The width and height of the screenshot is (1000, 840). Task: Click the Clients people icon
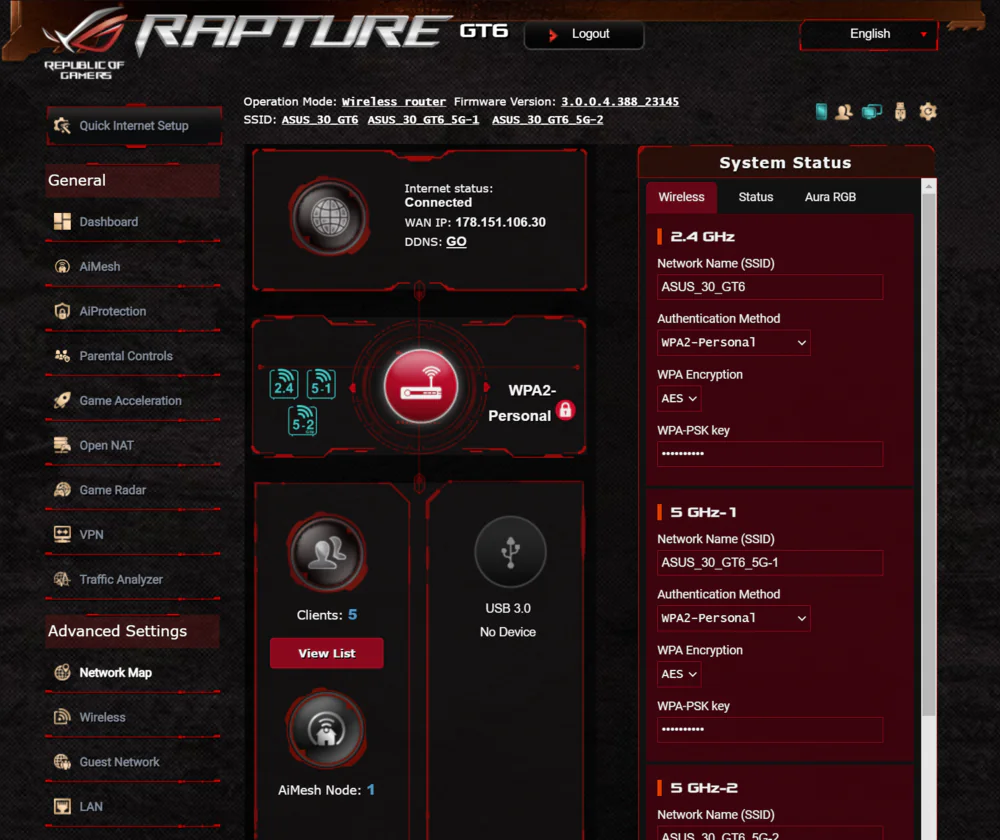pyautogui.click(x=327, y=554)
